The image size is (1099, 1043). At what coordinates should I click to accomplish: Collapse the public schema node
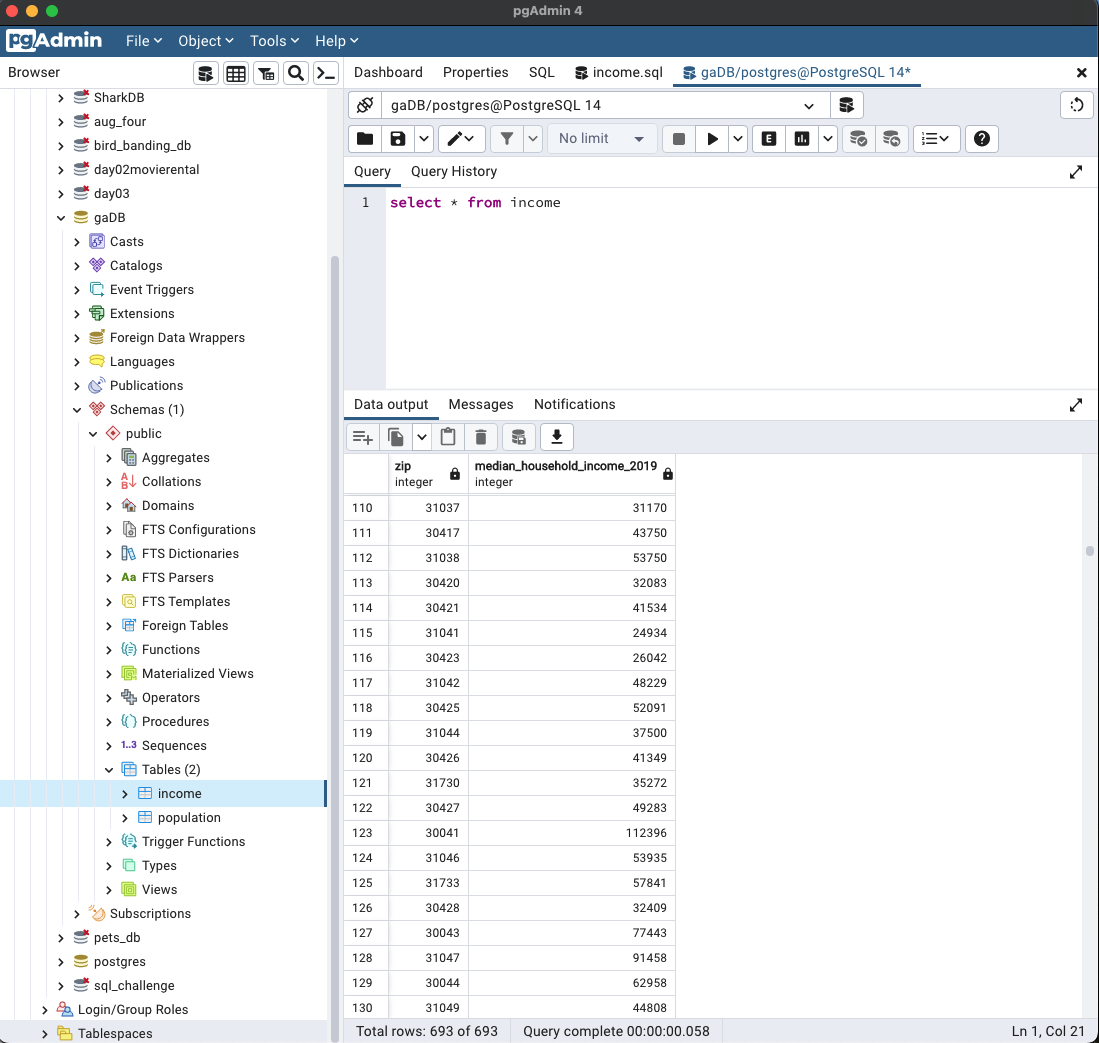93,433
